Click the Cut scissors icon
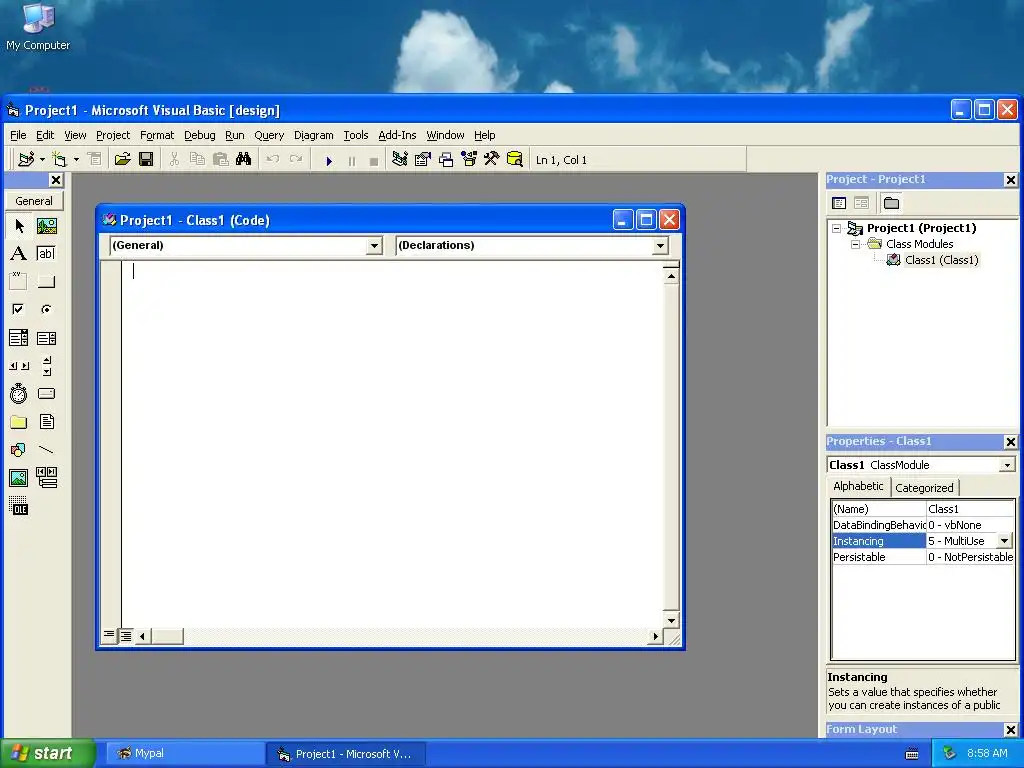Viewport: 1024px width, 768px height. tap(174, 159)
